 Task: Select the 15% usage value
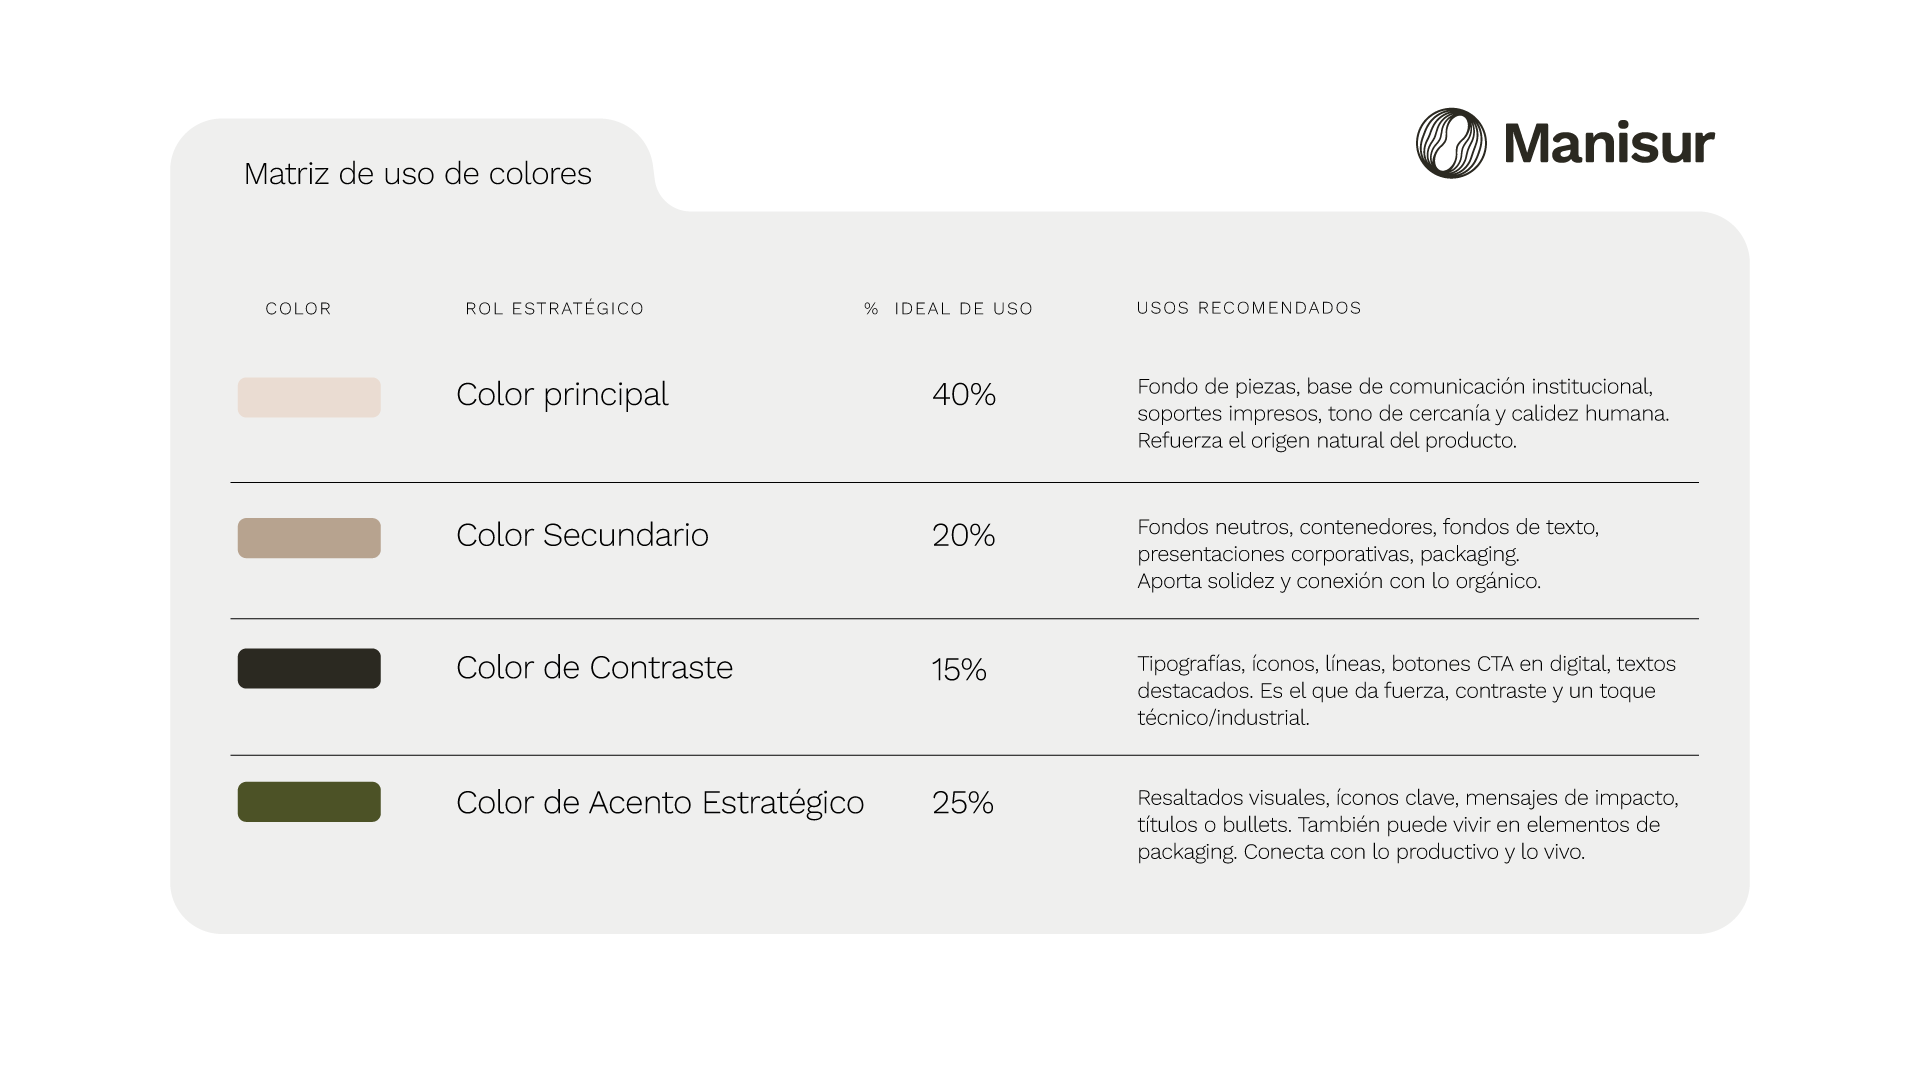[959, 669]
